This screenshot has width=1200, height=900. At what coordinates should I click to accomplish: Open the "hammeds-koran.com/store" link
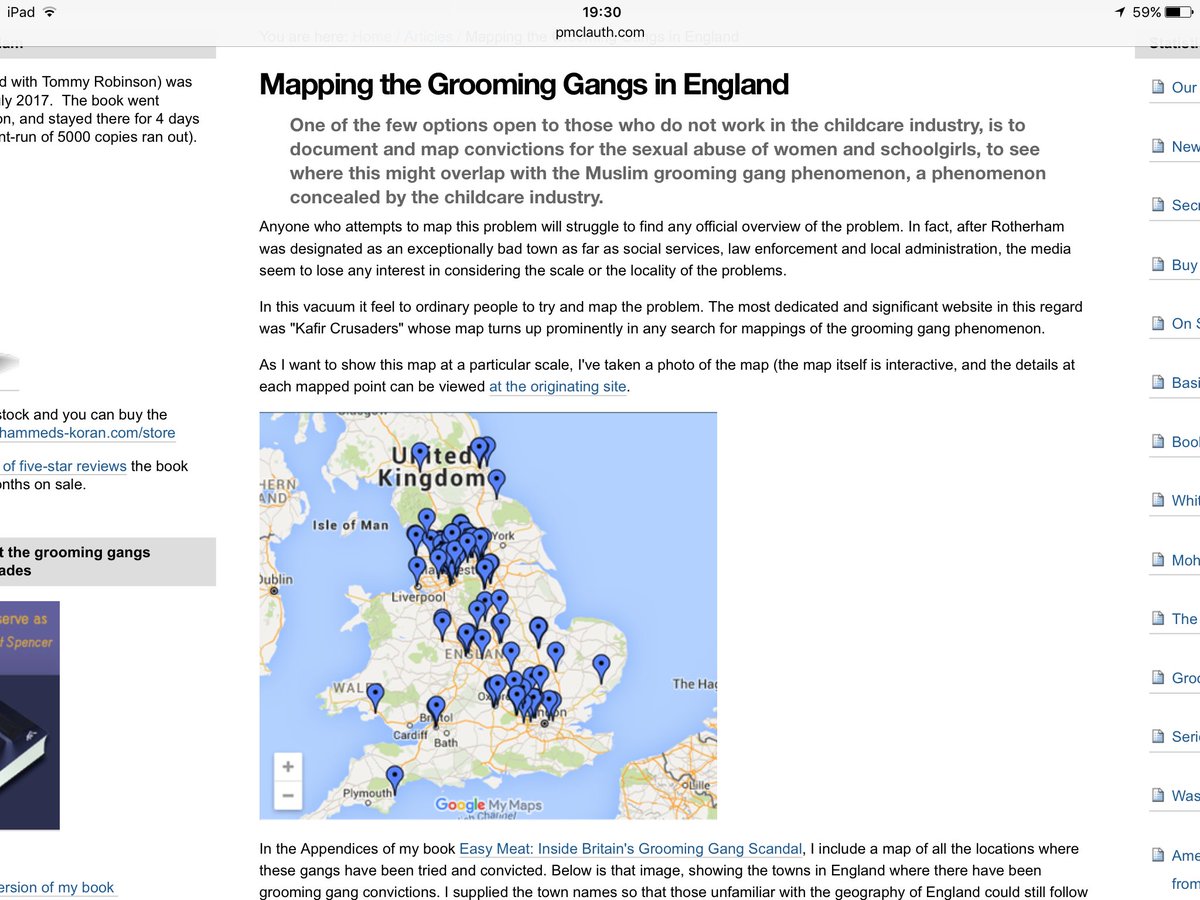pyautogui.click(x=88, y=433)
